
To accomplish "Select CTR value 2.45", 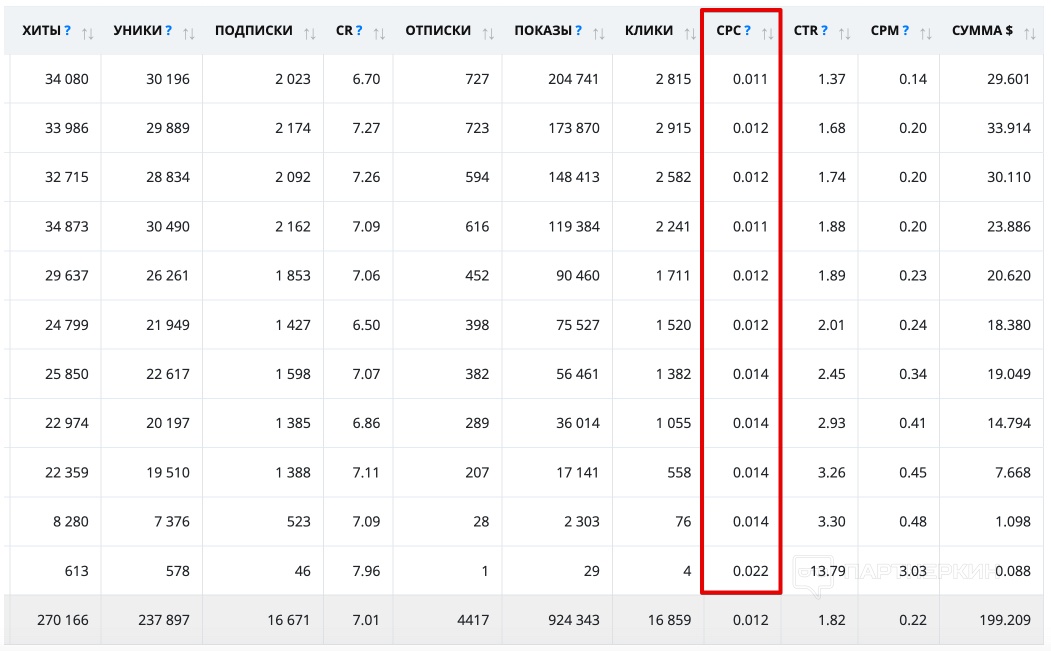I will 831,374.
